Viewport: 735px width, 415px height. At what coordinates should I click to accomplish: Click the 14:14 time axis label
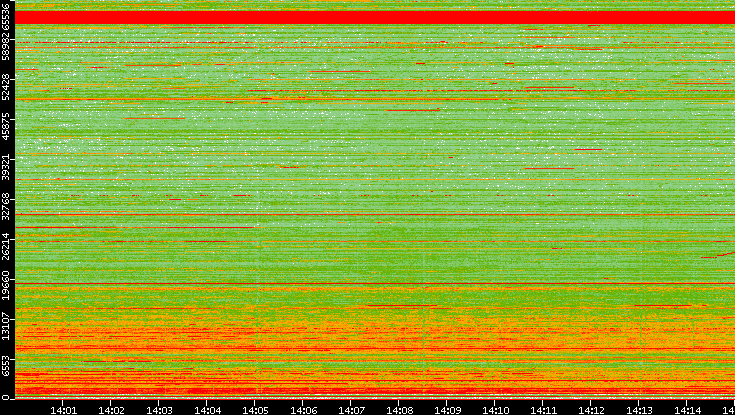coord(687,410)
